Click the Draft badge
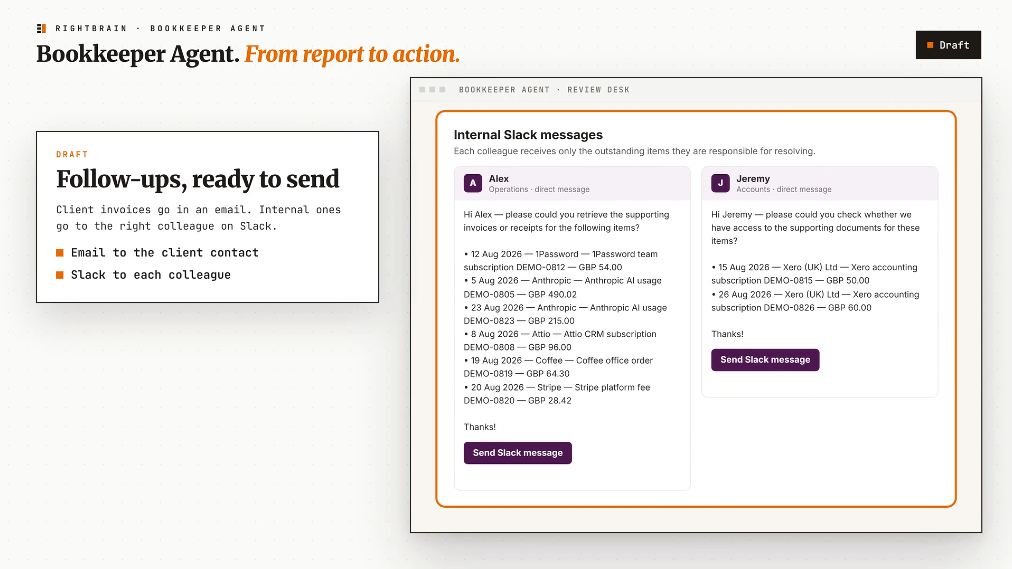This screenshot has height=569, width=1012. (x=948, y=45)
